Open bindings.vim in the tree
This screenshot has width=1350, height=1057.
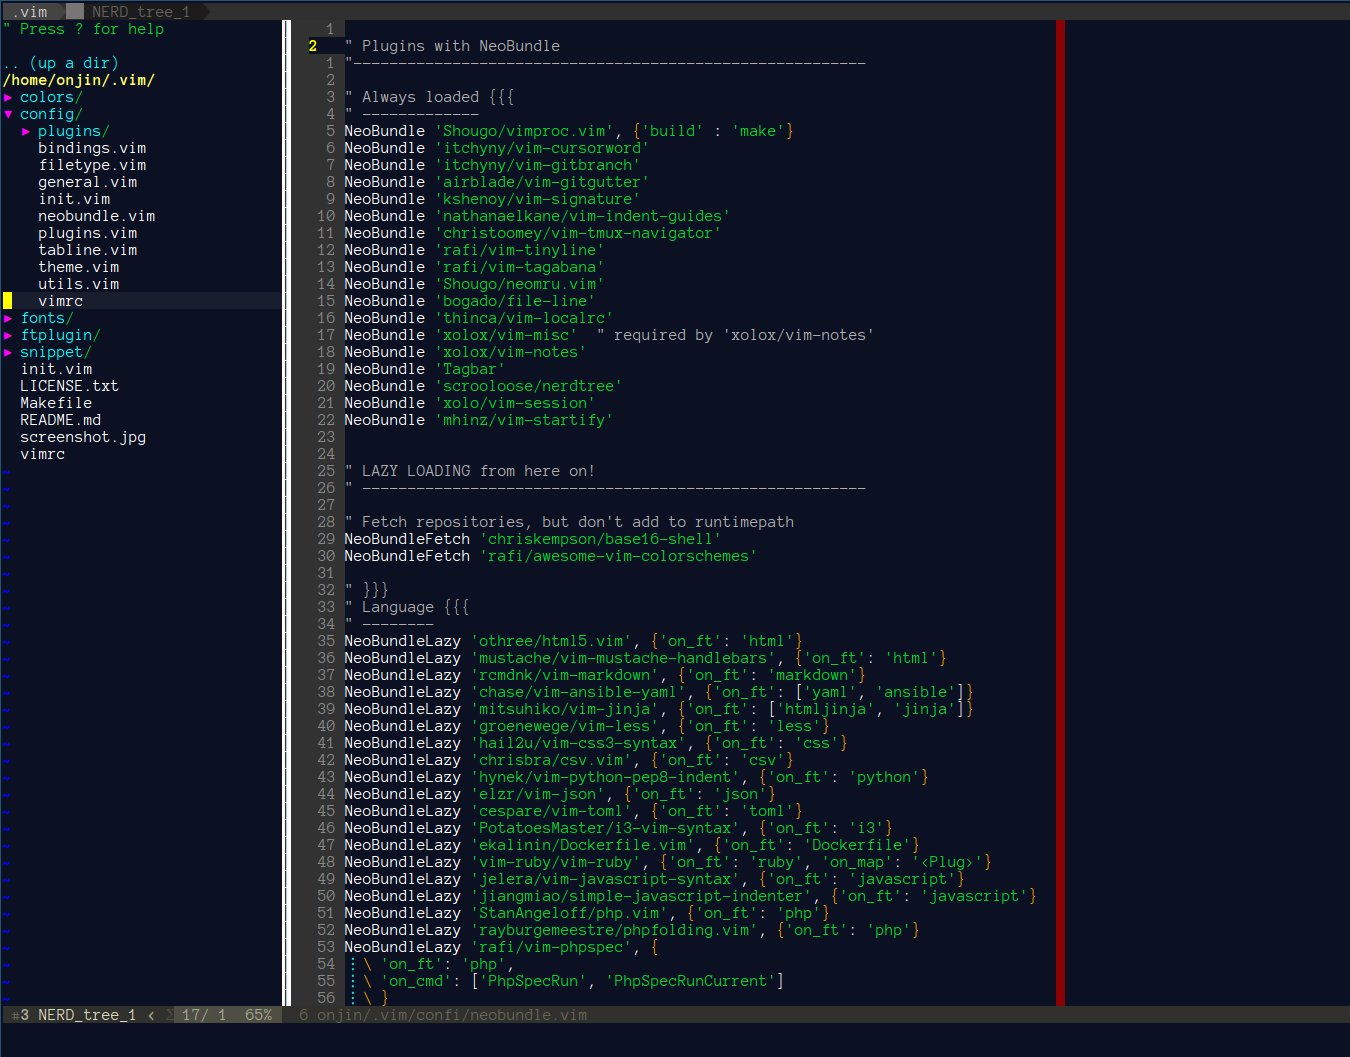(92, 148)
